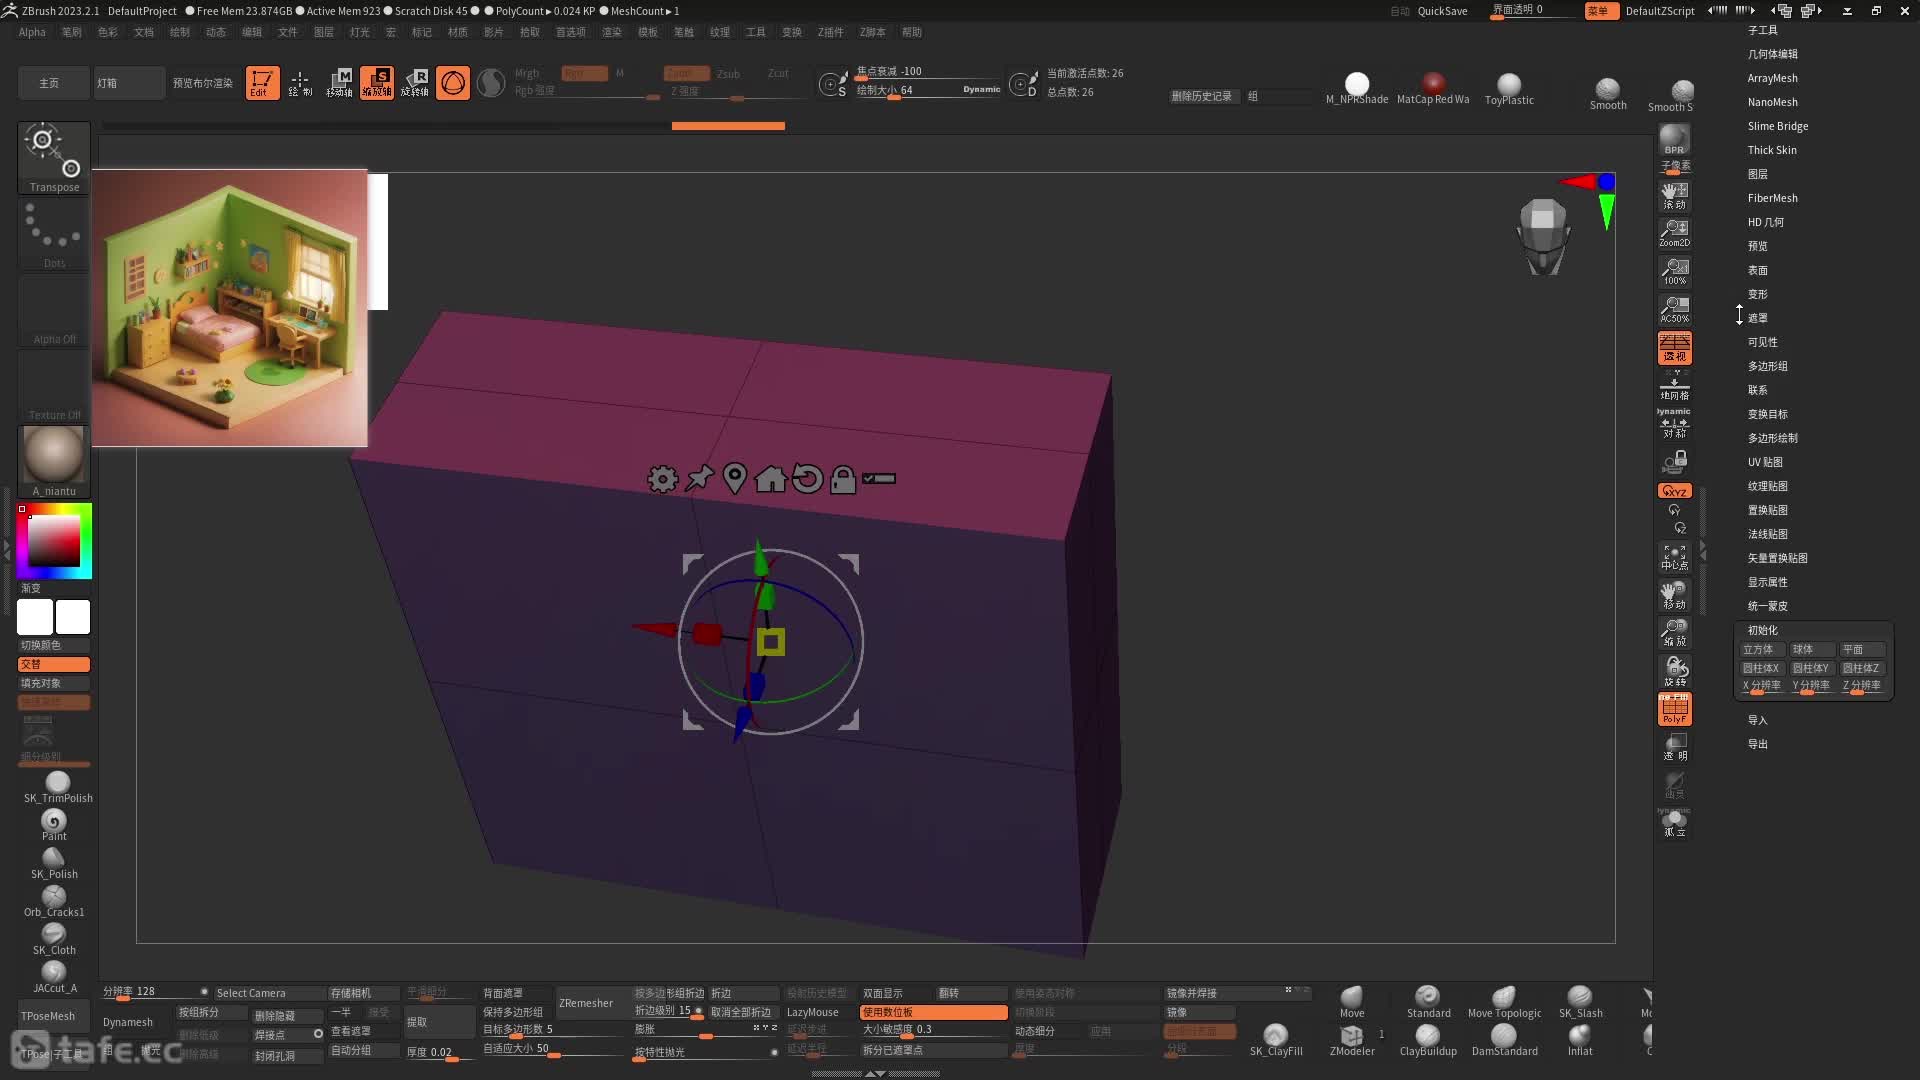Select the Move Topologic brush

[1504, 1002]
